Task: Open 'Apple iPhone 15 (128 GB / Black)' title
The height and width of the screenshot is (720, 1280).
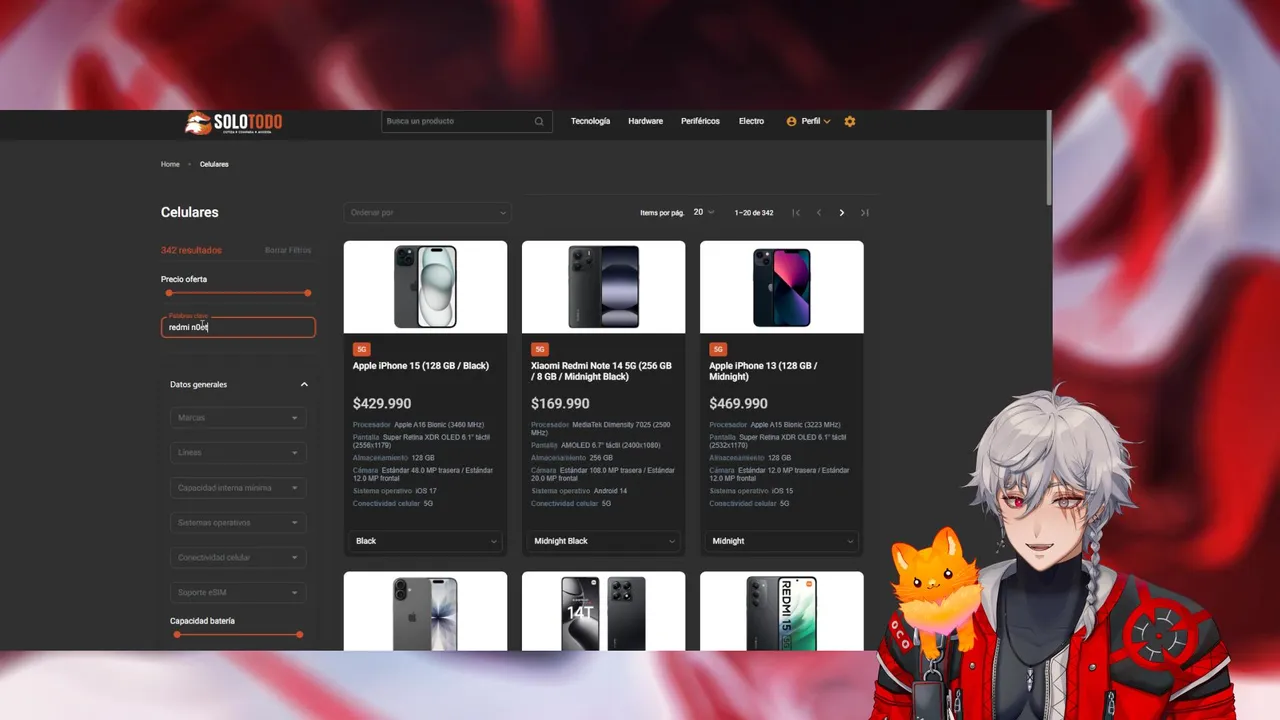Action: [421, 366]
